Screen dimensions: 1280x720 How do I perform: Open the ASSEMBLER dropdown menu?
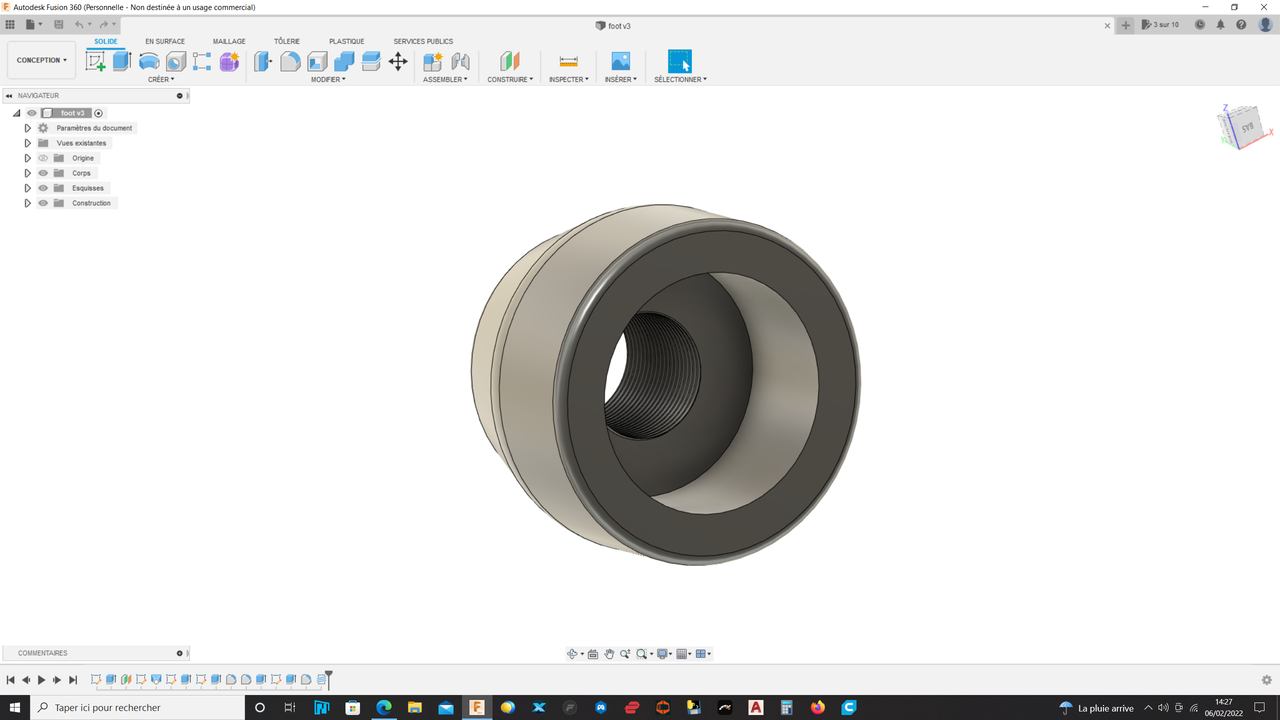(445, 79)
